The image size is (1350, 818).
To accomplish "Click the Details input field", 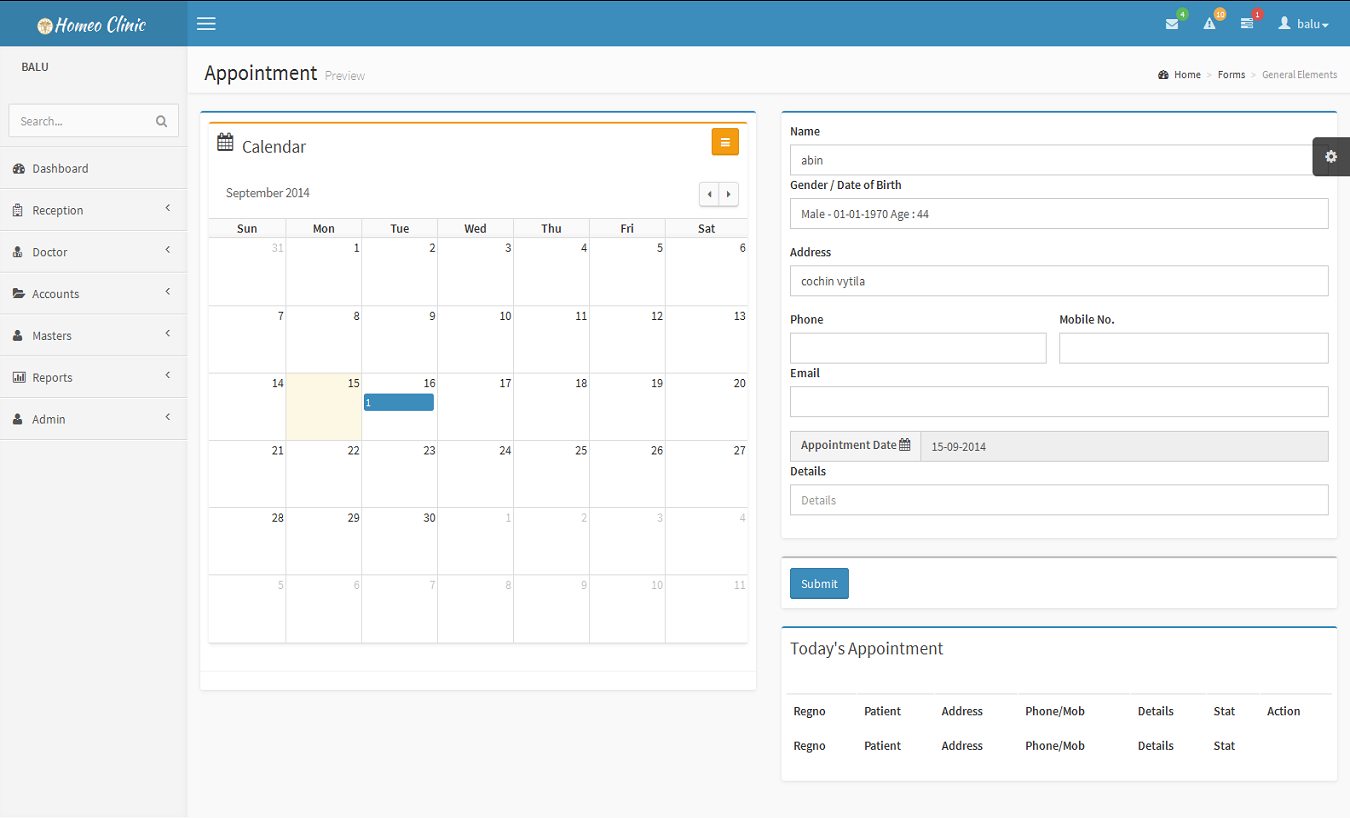I will [x=1058, y=500].
